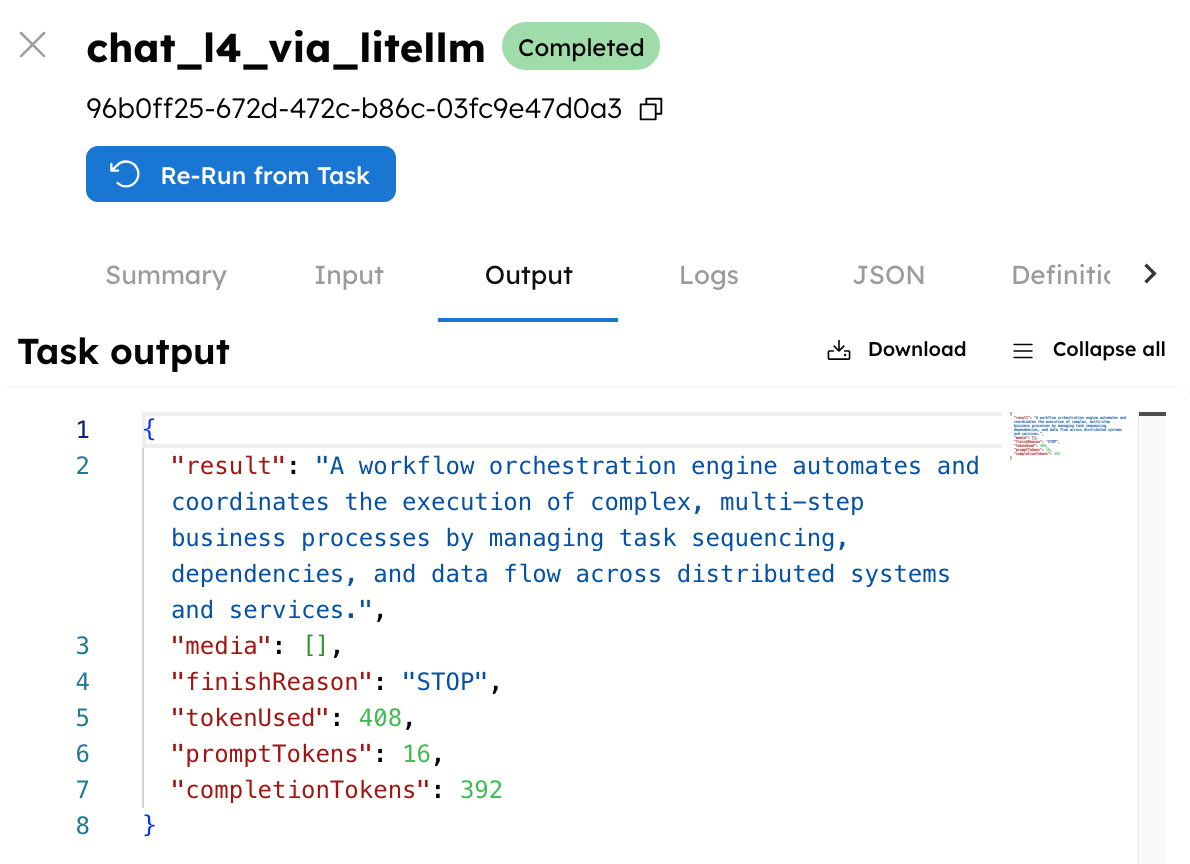The height and width of the screenshot is (864, 1190).
Task: Collapse all JSON nodes
Action: [1089, 349]
